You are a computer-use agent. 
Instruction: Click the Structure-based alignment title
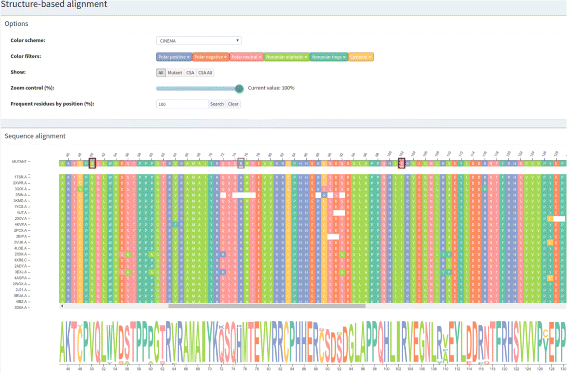[54, 4]
